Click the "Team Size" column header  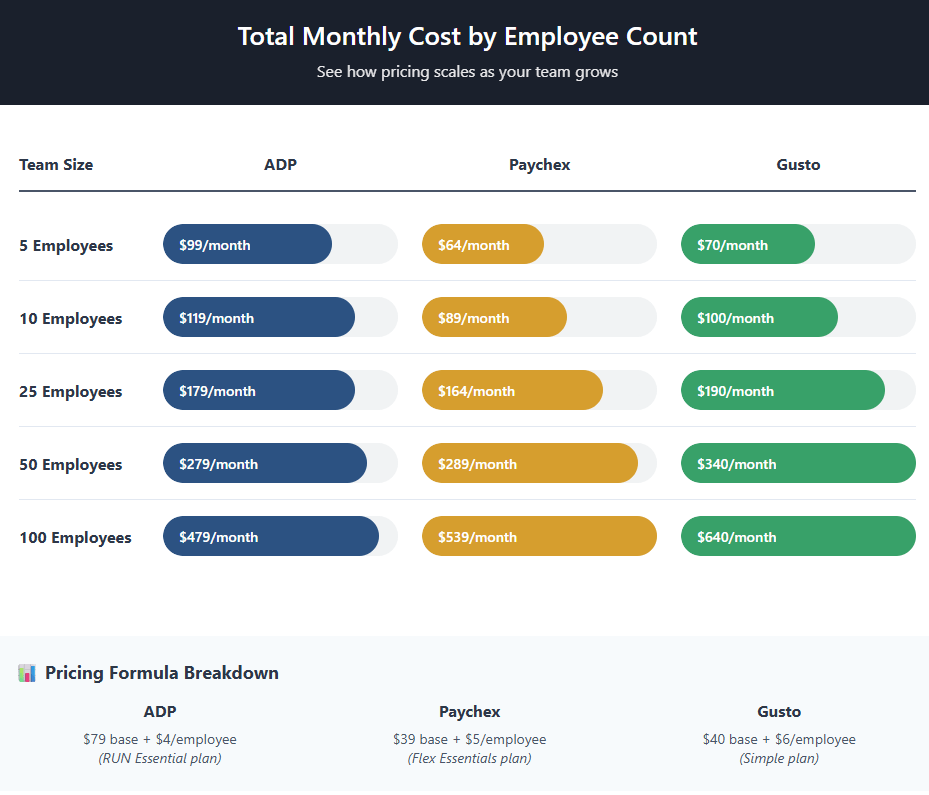pyautogui.click(x=56, y=165)
